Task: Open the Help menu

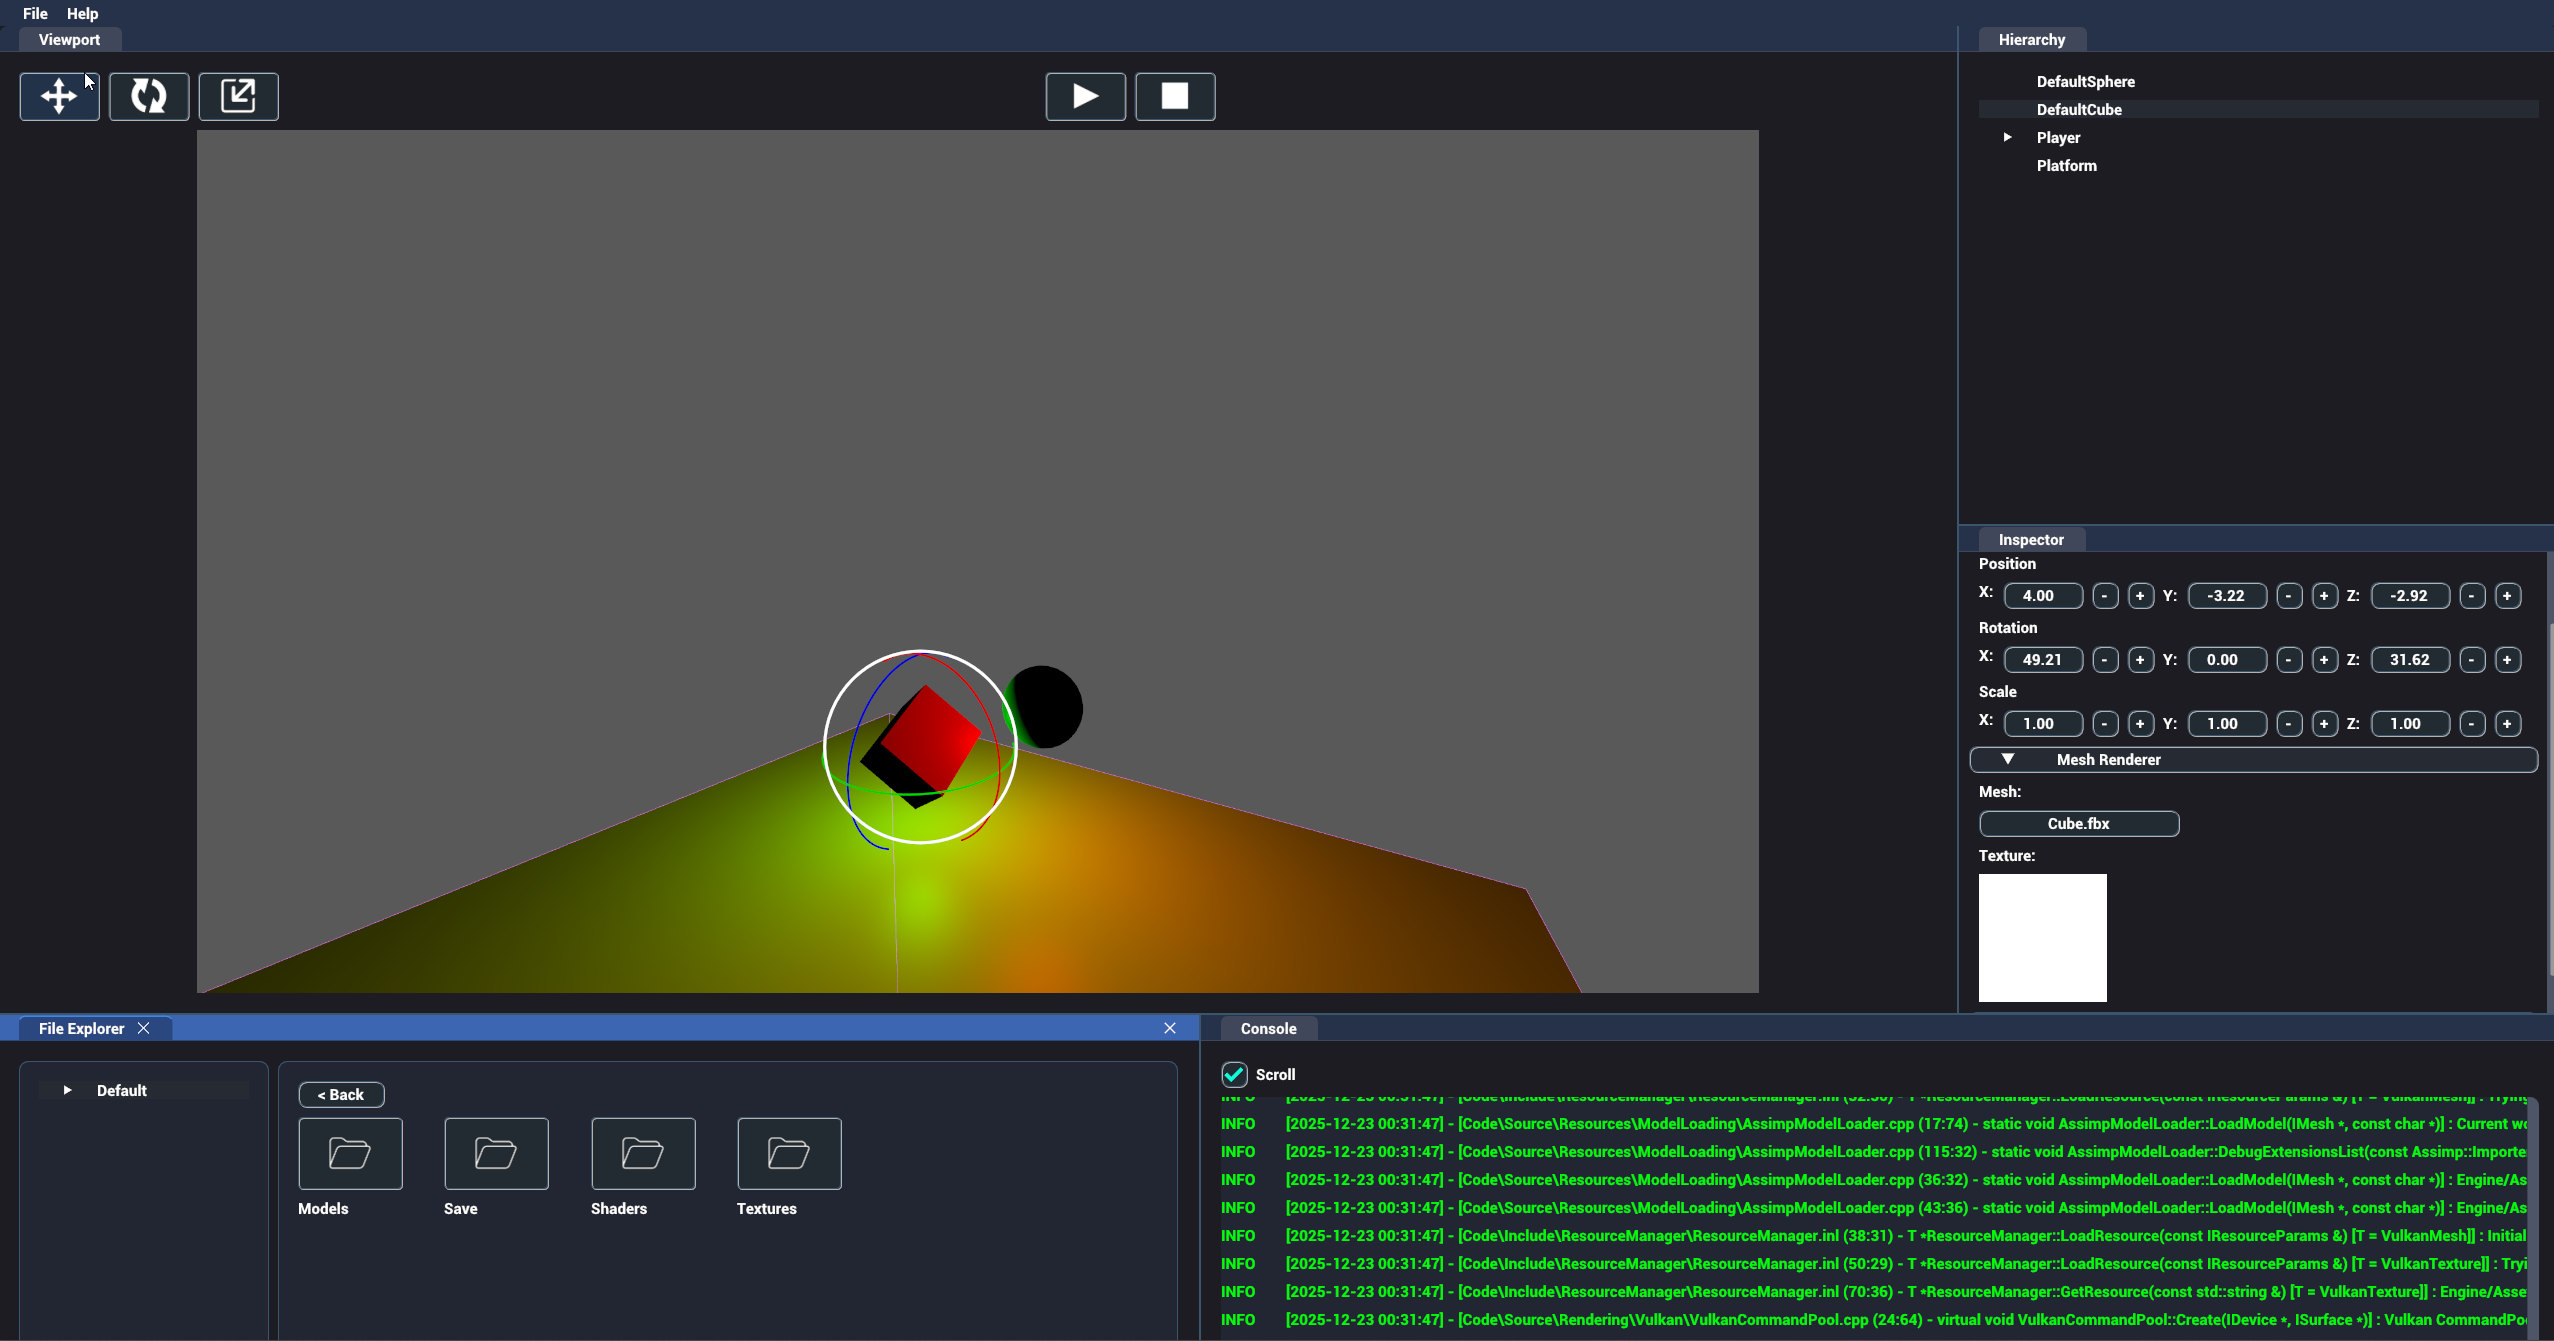Action: [82, 13]
